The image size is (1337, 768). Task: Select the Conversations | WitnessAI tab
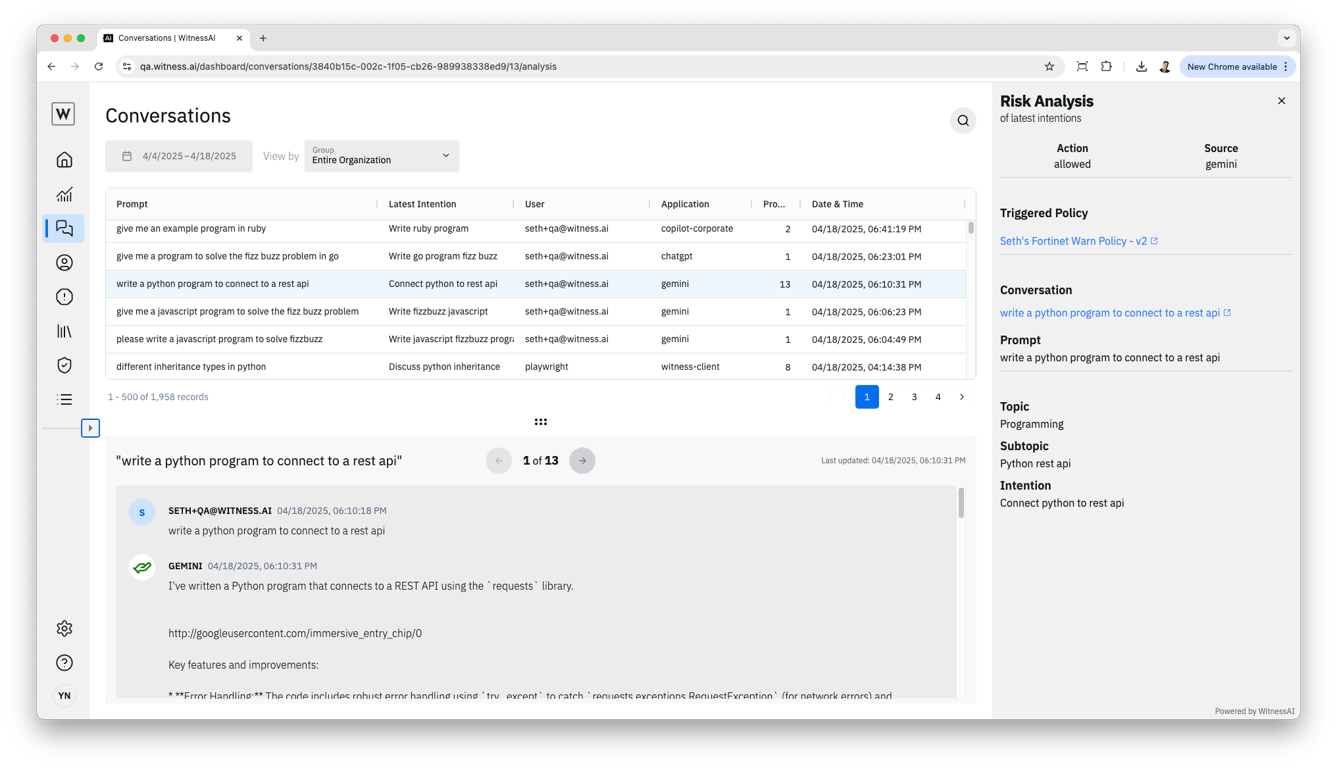pyautogui.click(x=173, y=38)
